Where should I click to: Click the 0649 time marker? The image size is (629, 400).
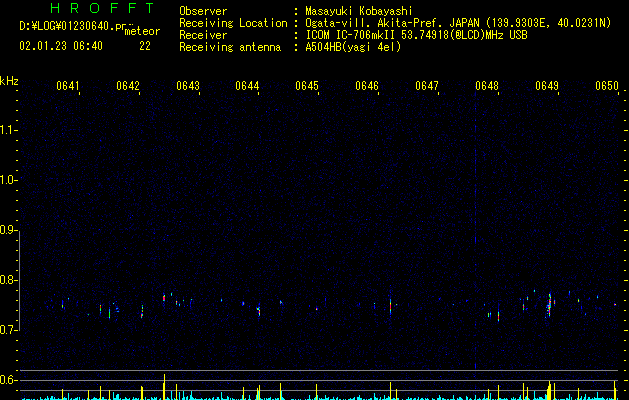pos(547,86)
